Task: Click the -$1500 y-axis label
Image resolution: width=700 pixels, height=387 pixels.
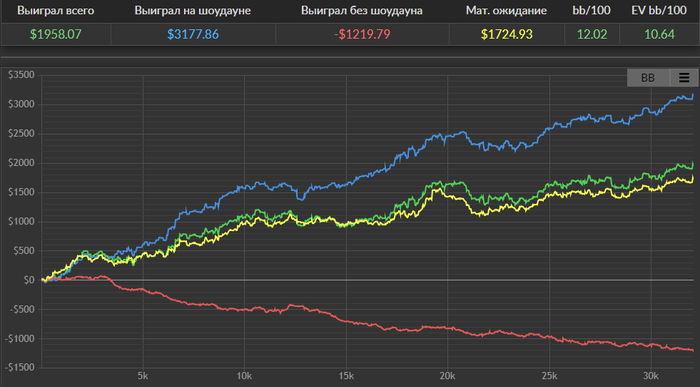Action: [20, 367]
